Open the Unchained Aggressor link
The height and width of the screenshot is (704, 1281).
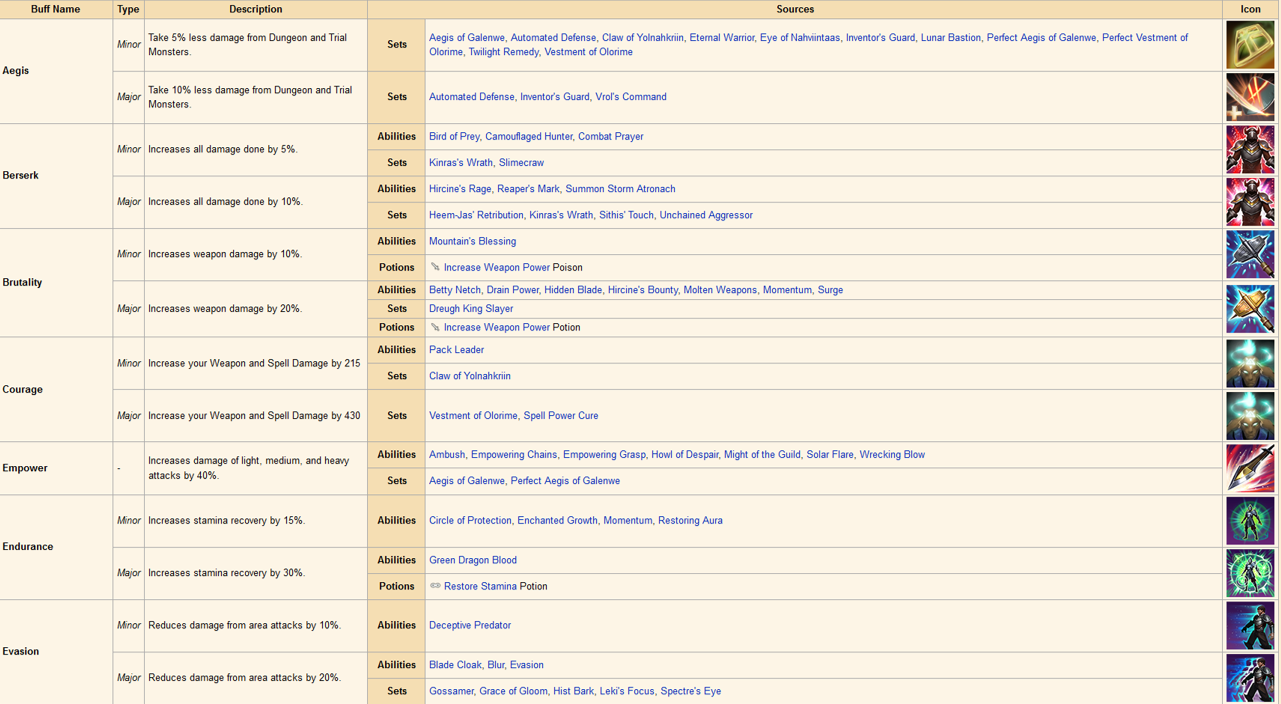point(706,215)
